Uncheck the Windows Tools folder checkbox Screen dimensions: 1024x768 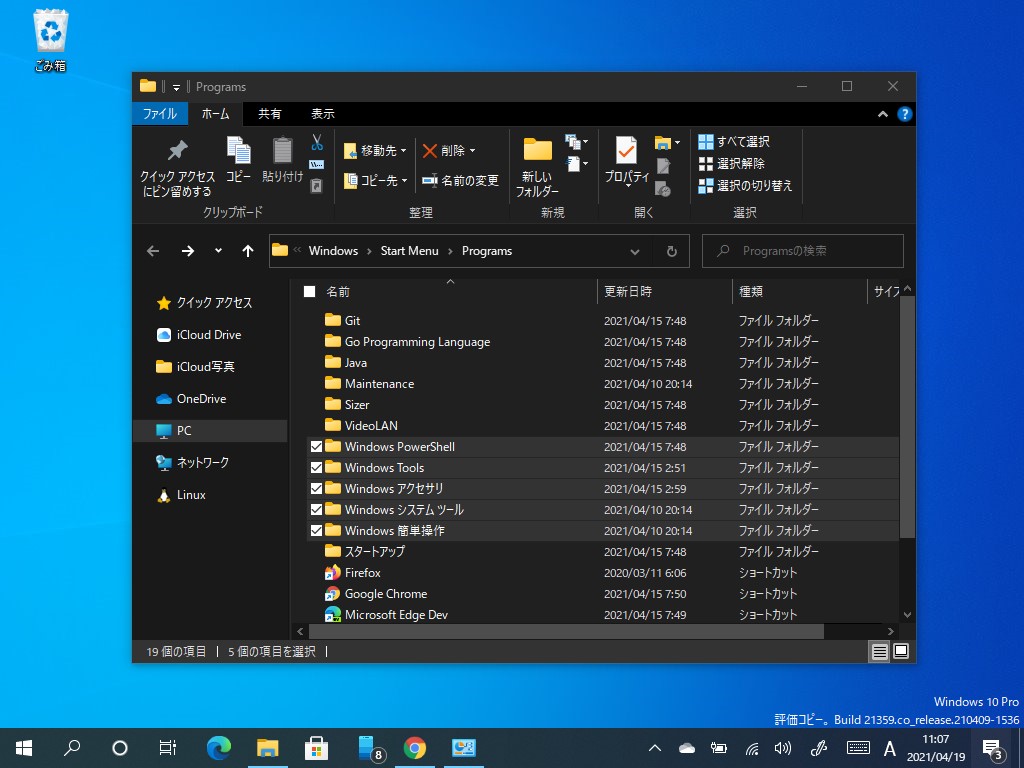tap(316, 467)
